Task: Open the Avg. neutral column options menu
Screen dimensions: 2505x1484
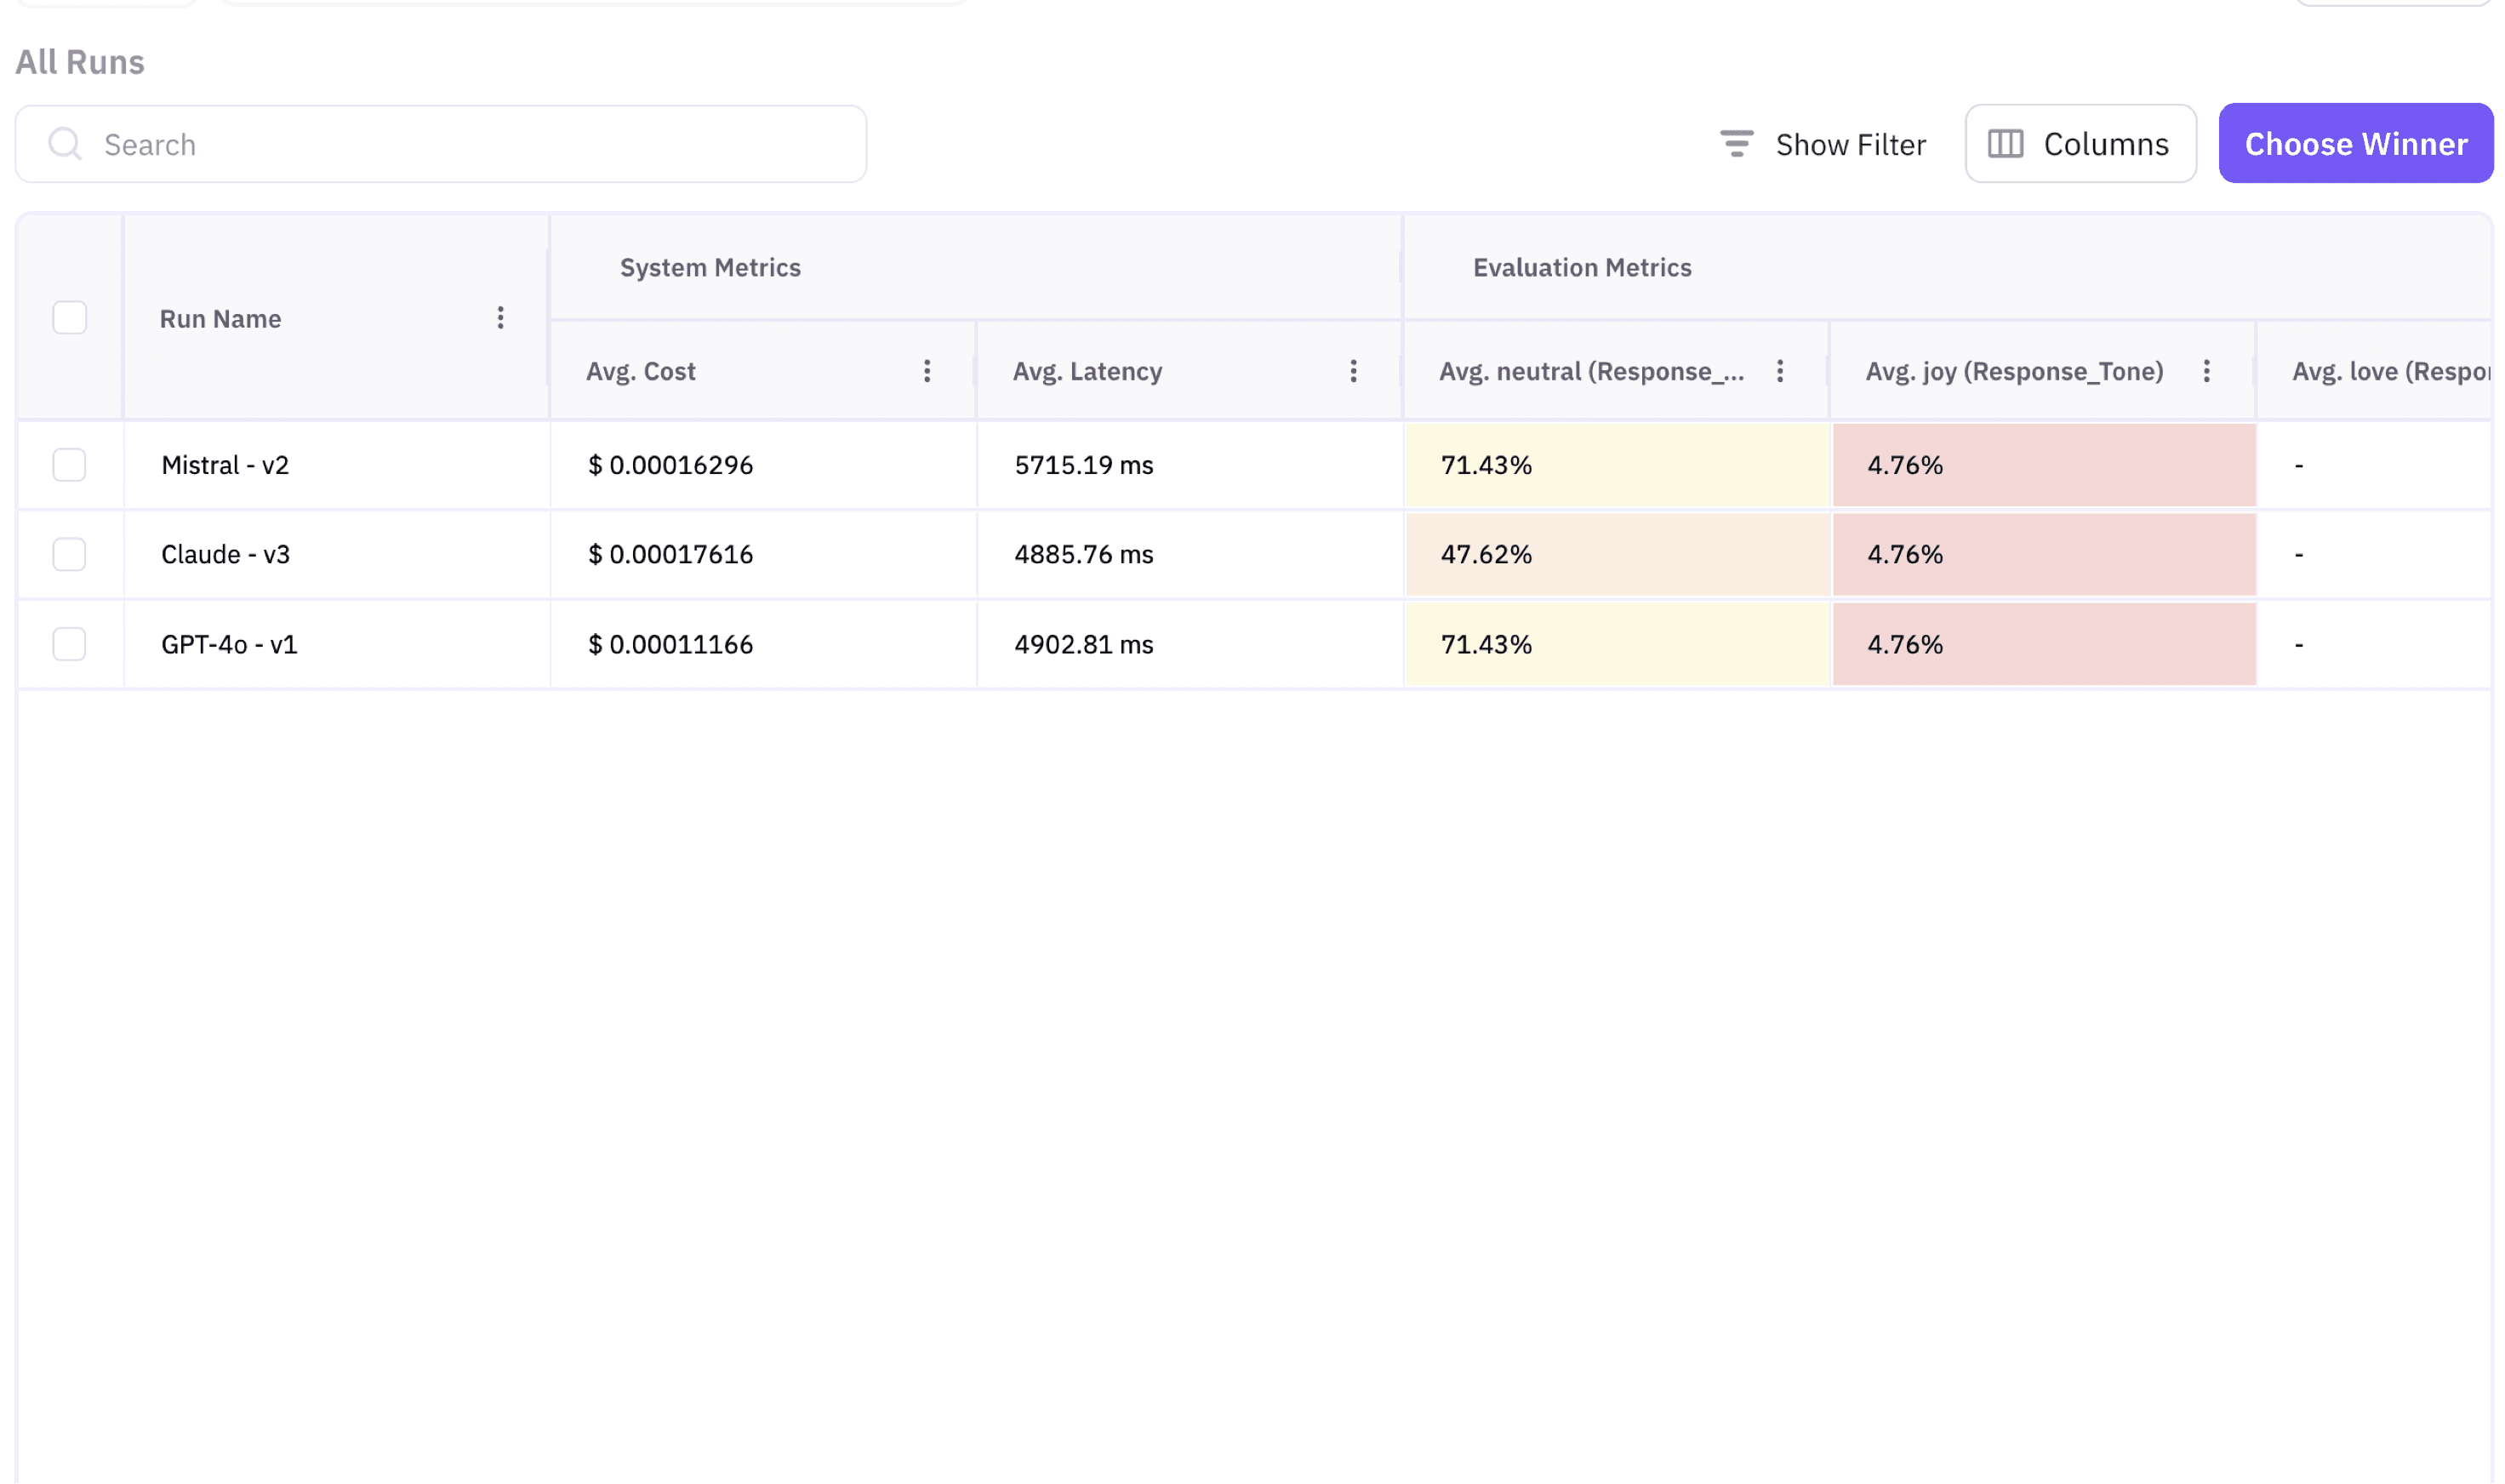Action: click(1781, 370)
